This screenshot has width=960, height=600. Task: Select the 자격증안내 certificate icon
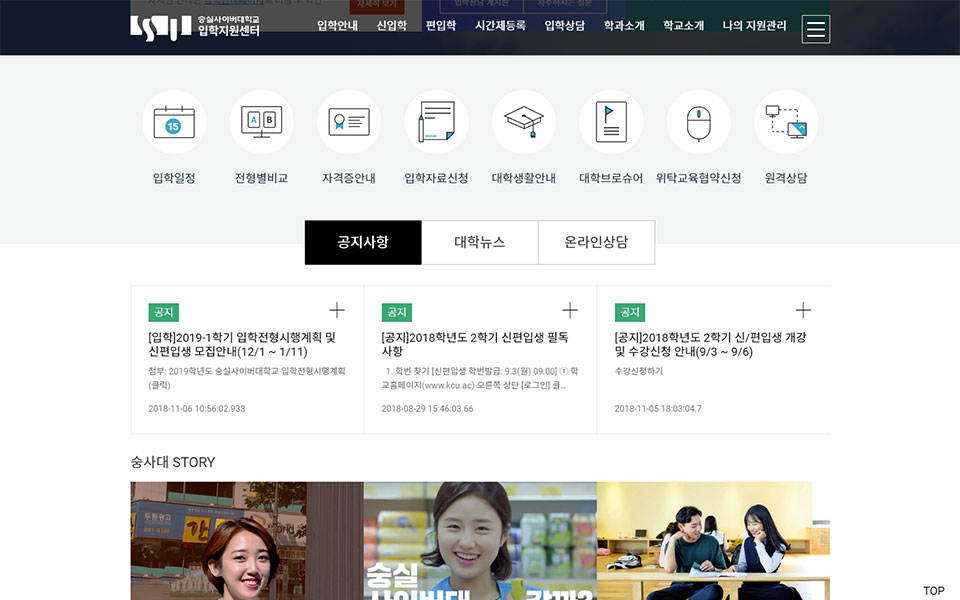(x=349, y=122)
